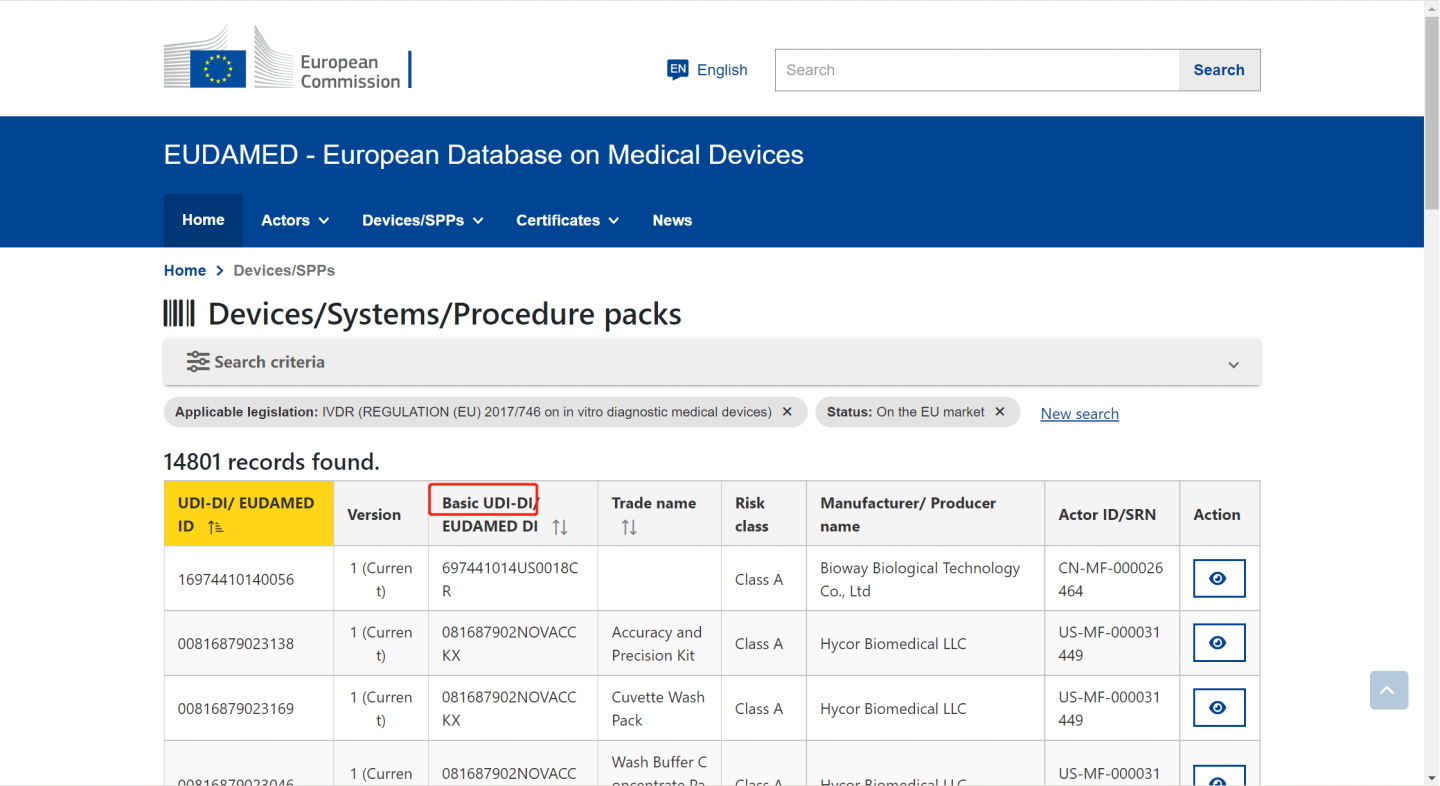This screenshot has width=1440, height=786.
Task: Click the scrollbar up arrow
Action: click(1432, 8)
